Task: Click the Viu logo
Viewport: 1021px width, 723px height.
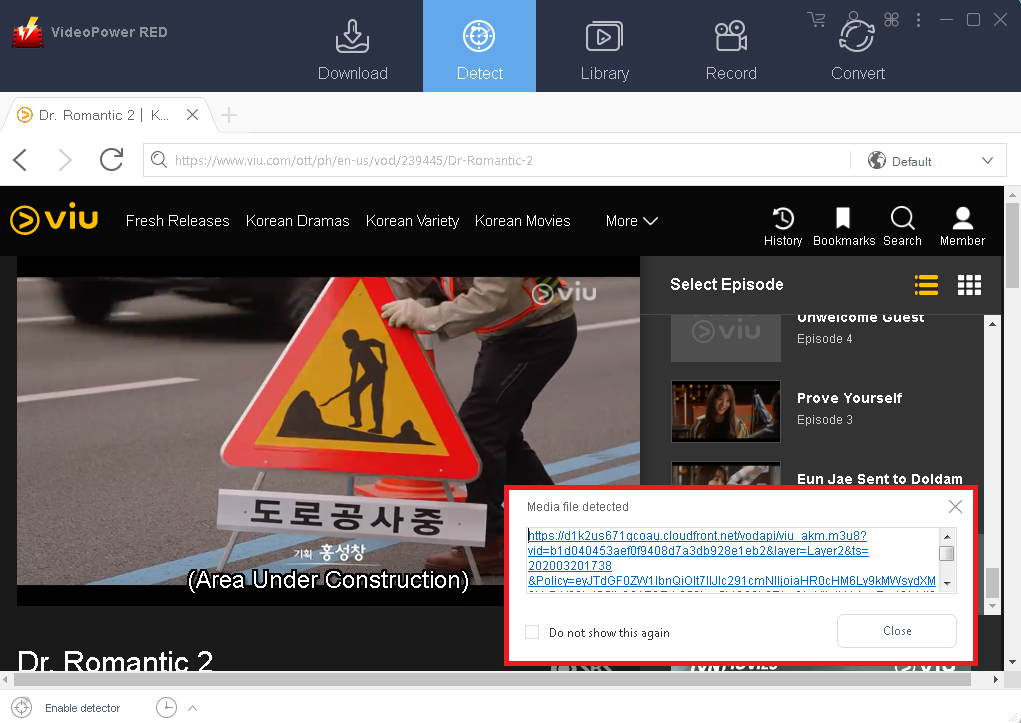Action: tap(54, 219)
